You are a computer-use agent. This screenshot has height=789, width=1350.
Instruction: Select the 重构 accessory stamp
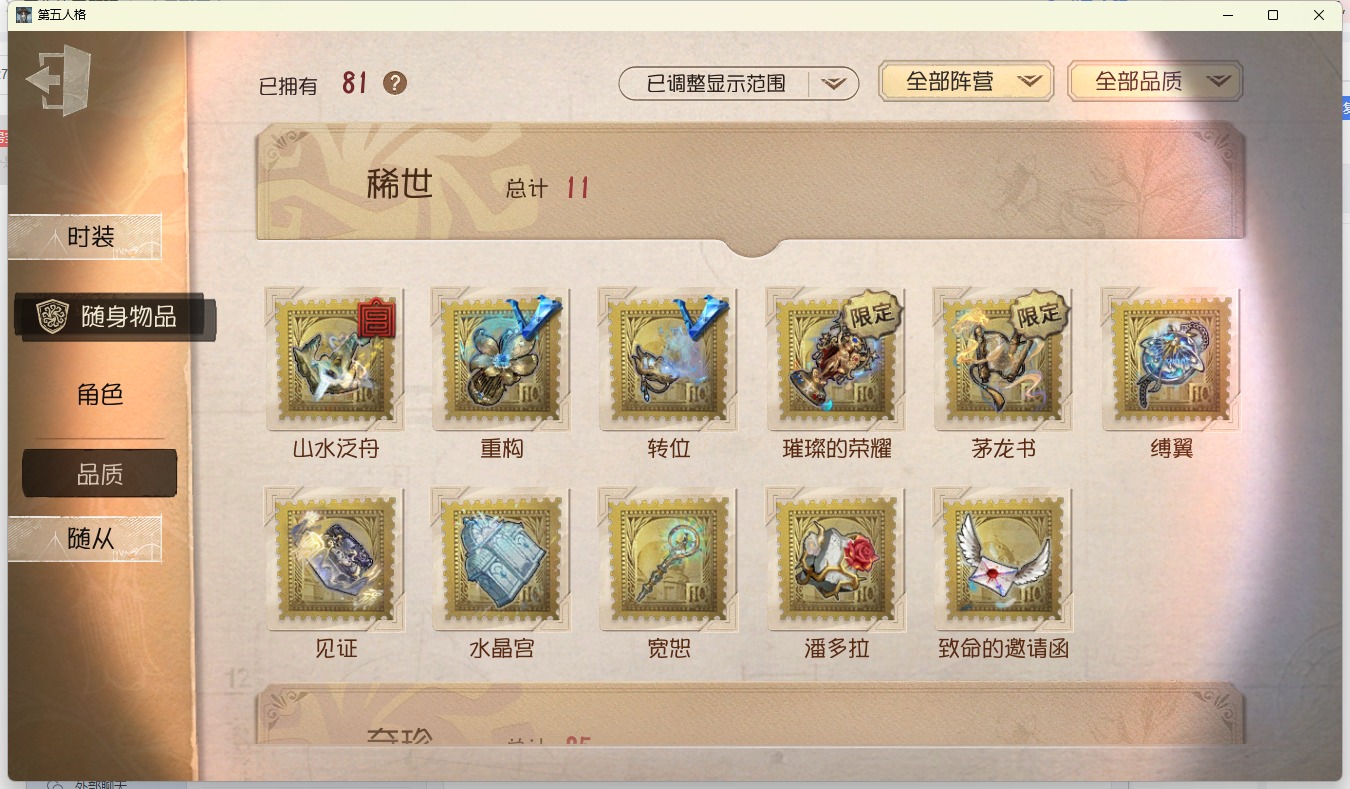[501, 360]
